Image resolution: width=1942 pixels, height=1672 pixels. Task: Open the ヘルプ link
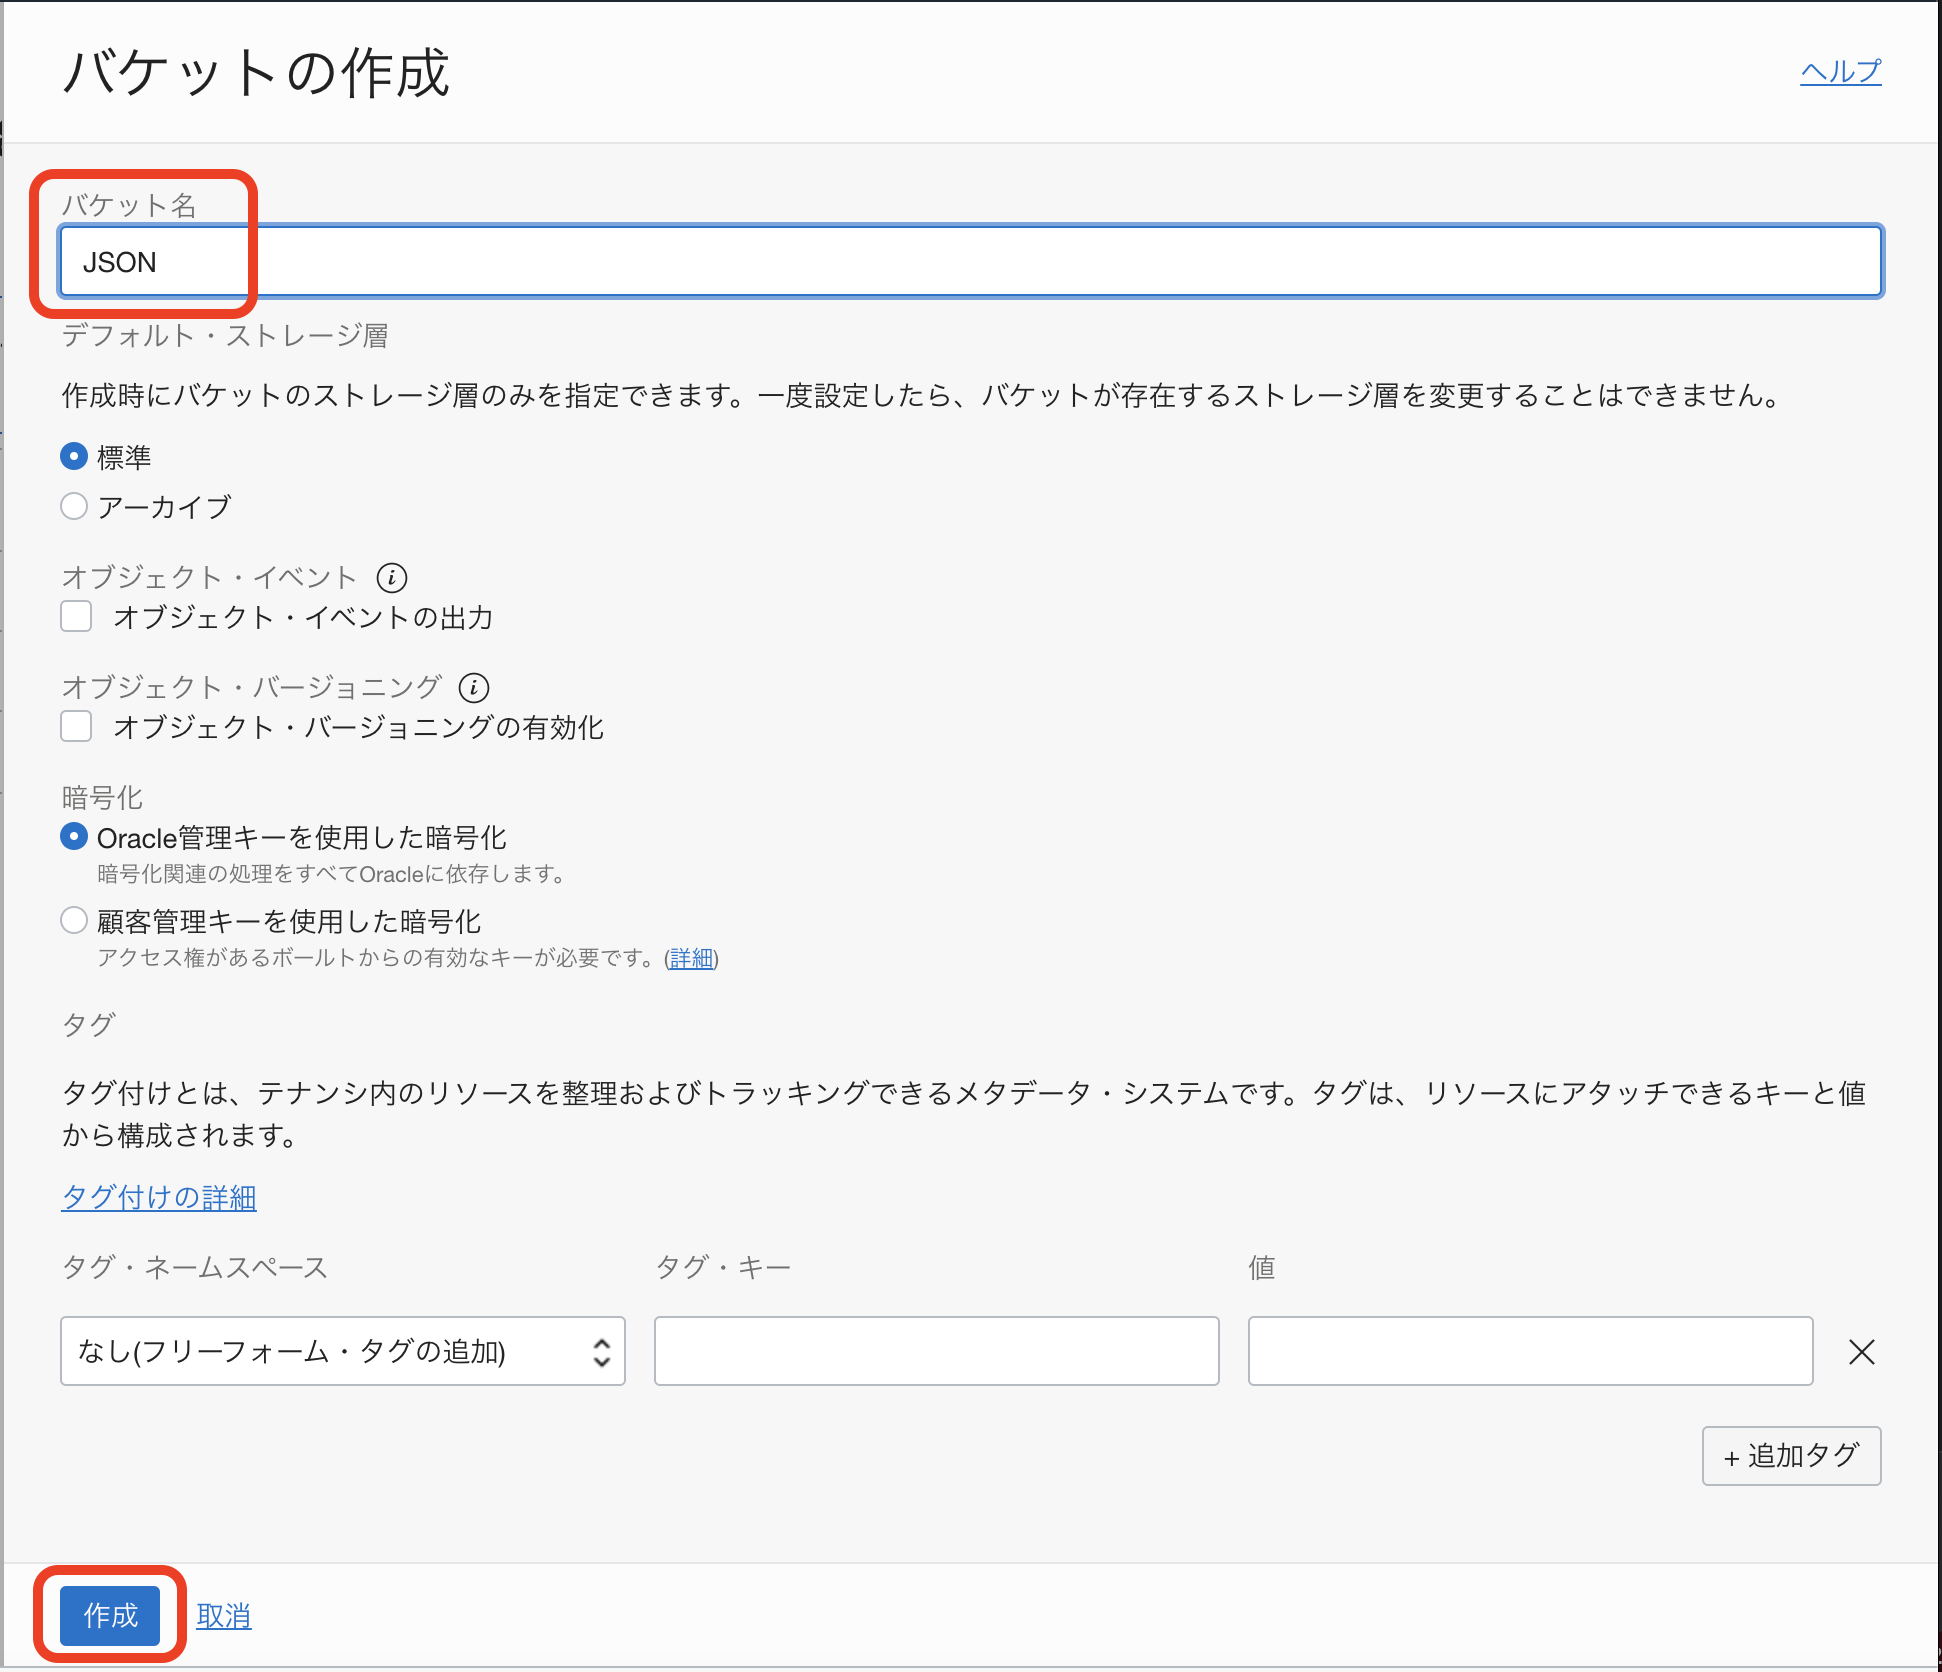tap(1840, 71)
